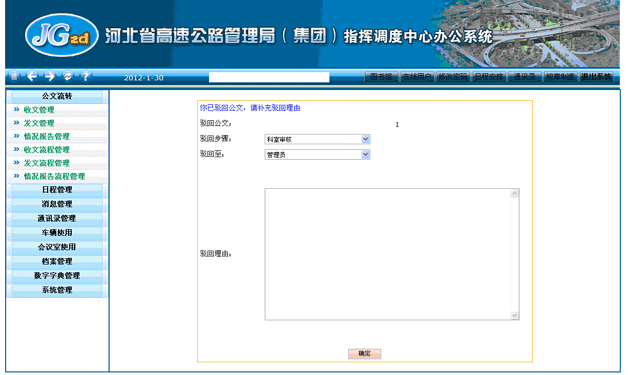Click the 驳回至 label

click(212, 153)
